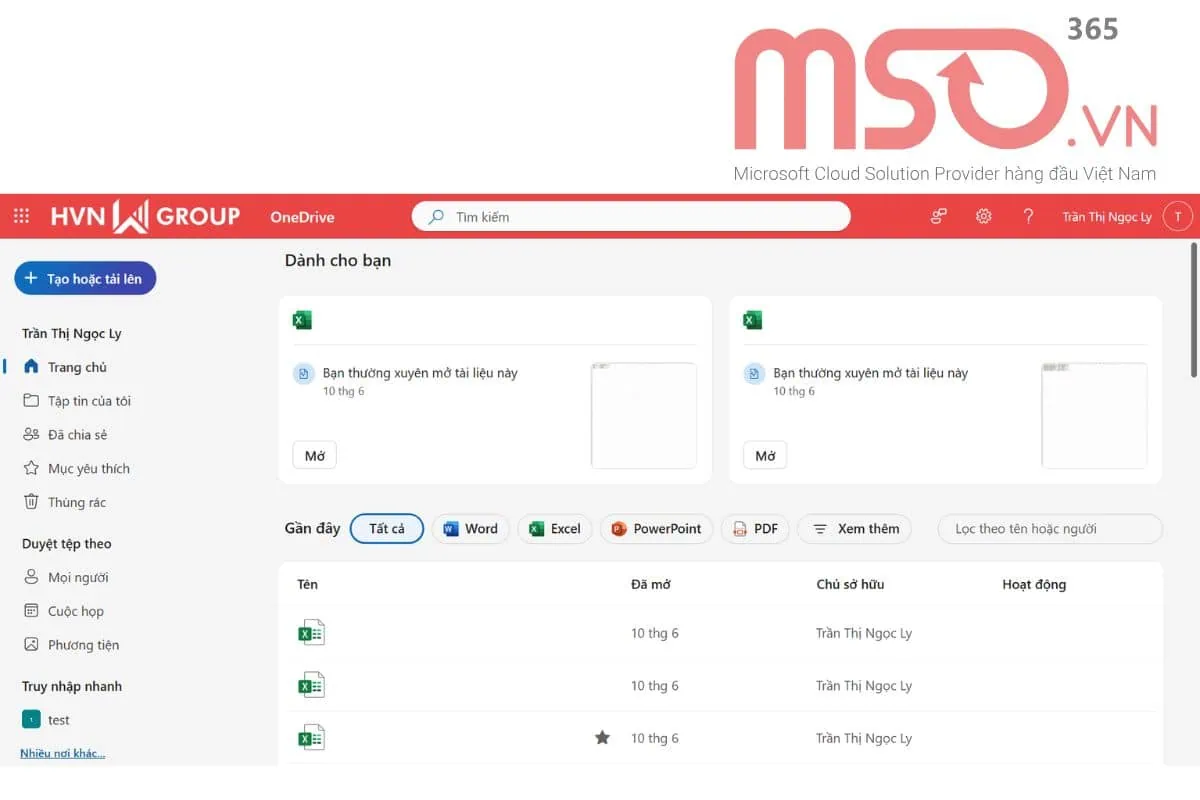Filter recent files by PowerPoint
Screen dimensions: 1200x800
pyautogui.click(x=656, y=529)
